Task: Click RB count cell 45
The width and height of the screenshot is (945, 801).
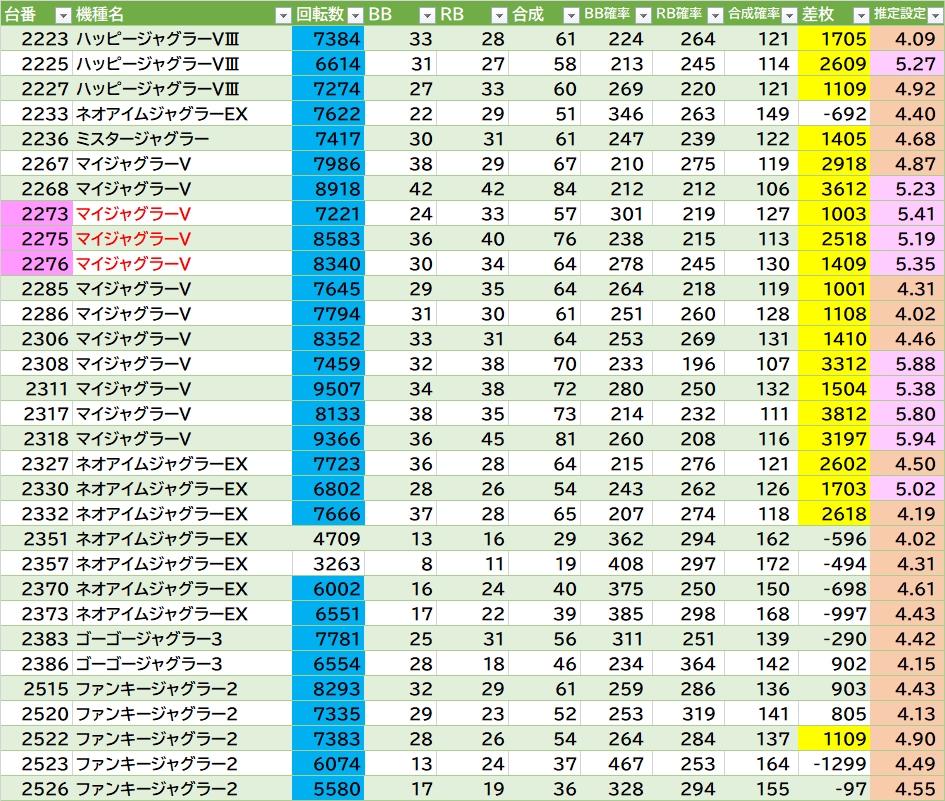Action: coord(472,439)
